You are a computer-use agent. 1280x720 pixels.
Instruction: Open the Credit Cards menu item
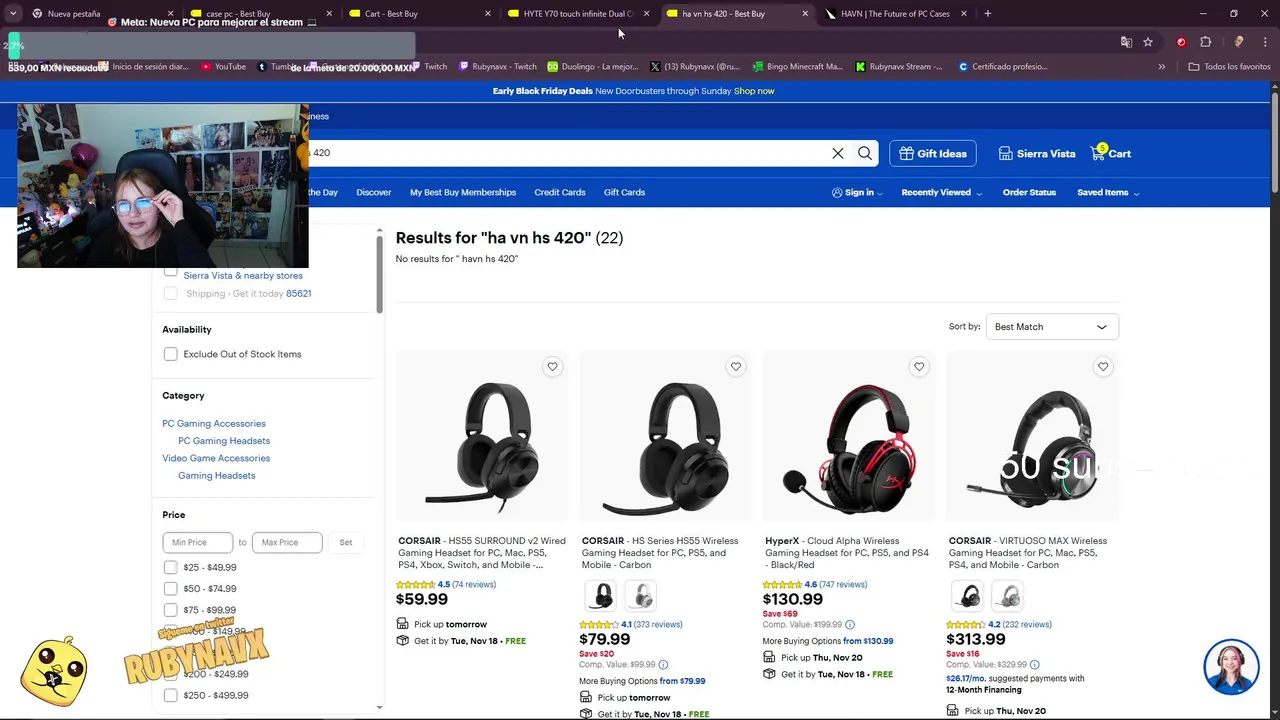(560, 193)
